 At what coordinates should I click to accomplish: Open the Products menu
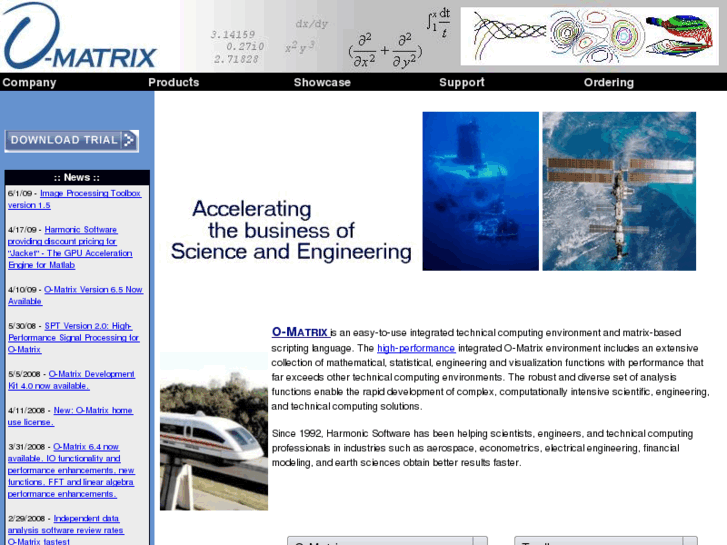[173, 83]
